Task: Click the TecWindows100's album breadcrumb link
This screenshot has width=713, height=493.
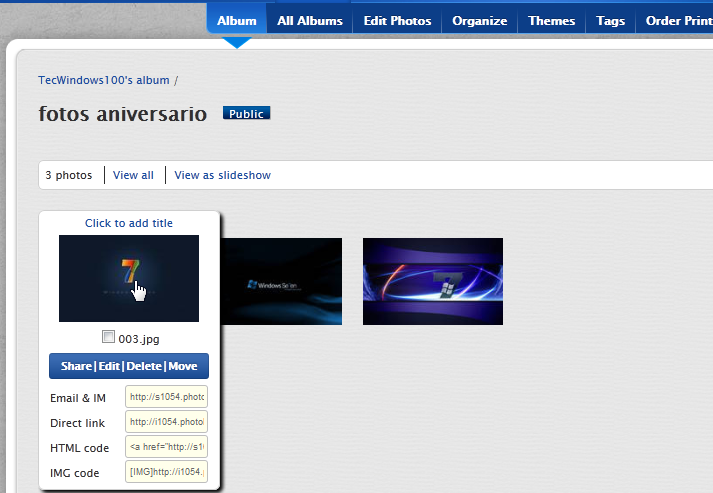Action: (x=104, y=80)
